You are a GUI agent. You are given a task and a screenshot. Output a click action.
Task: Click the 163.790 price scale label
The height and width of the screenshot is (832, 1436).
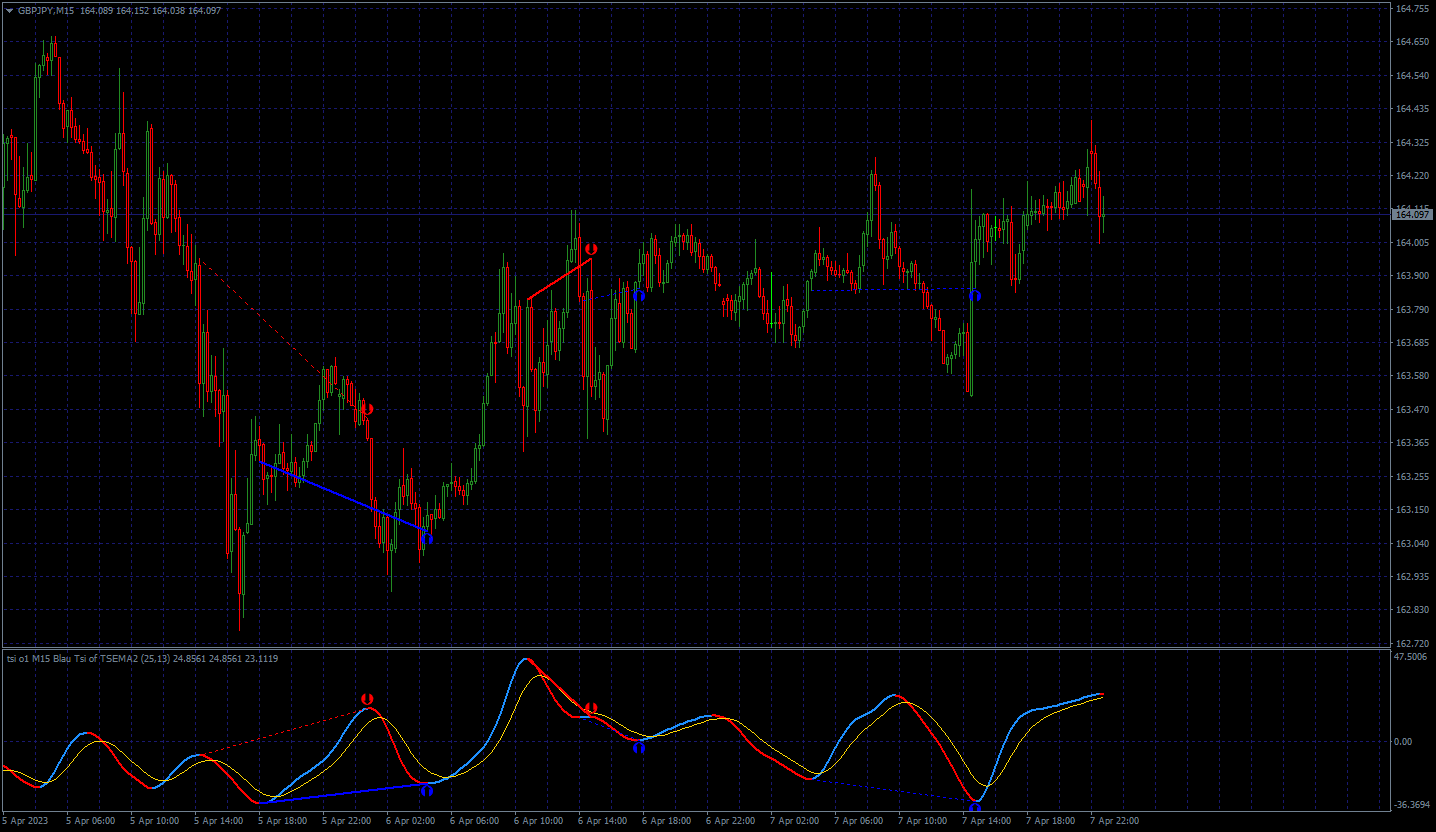coord(1411,309)
